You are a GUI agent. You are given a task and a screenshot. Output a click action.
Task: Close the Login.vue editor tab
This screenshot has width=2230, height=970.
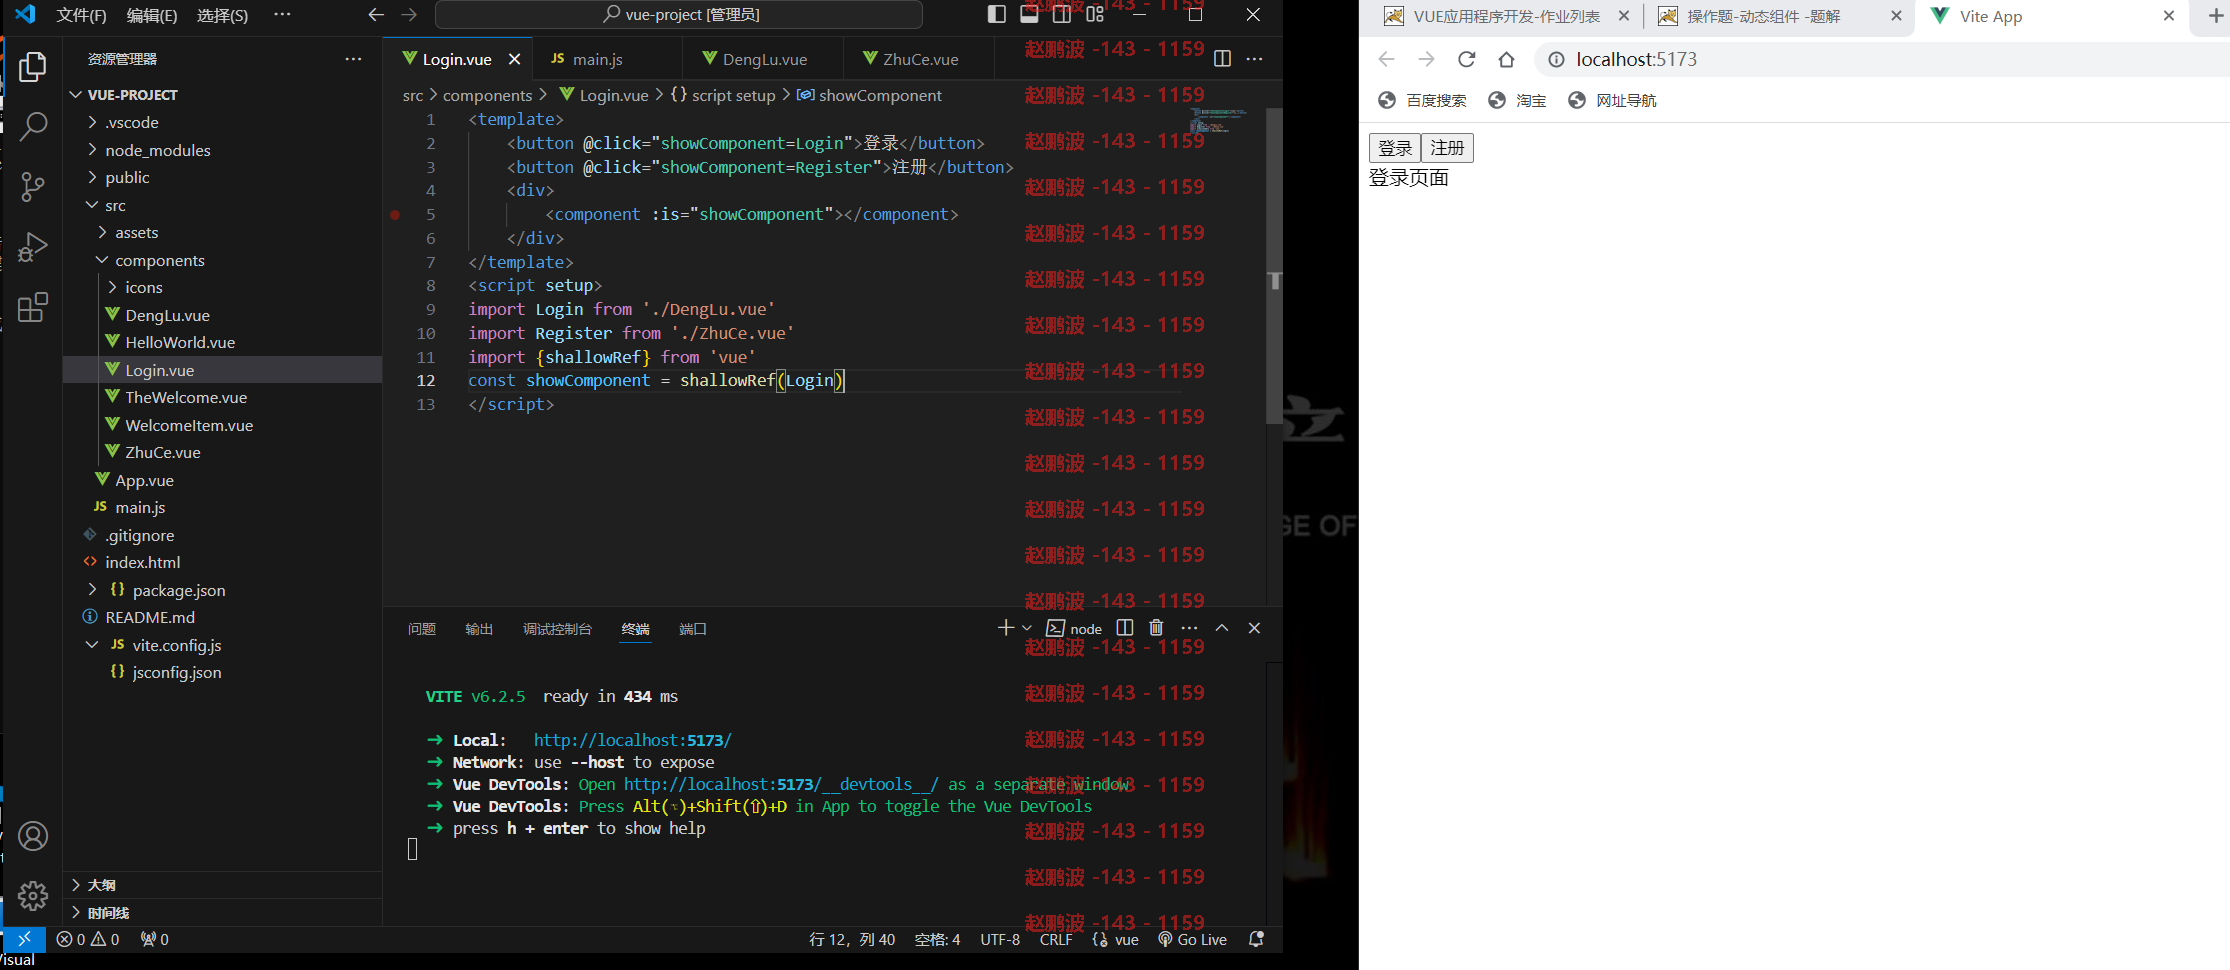[x=514, y=59]
